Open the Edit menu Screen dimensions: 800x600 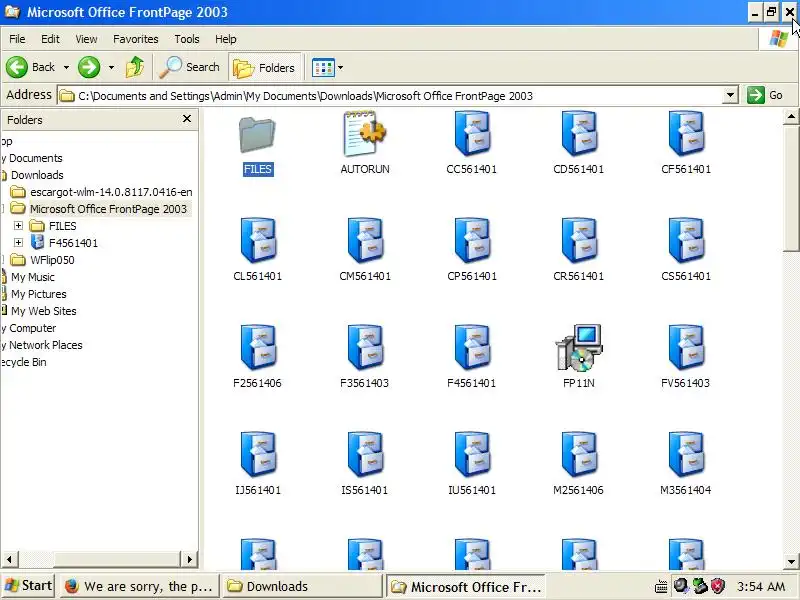(x=50, y=39)
